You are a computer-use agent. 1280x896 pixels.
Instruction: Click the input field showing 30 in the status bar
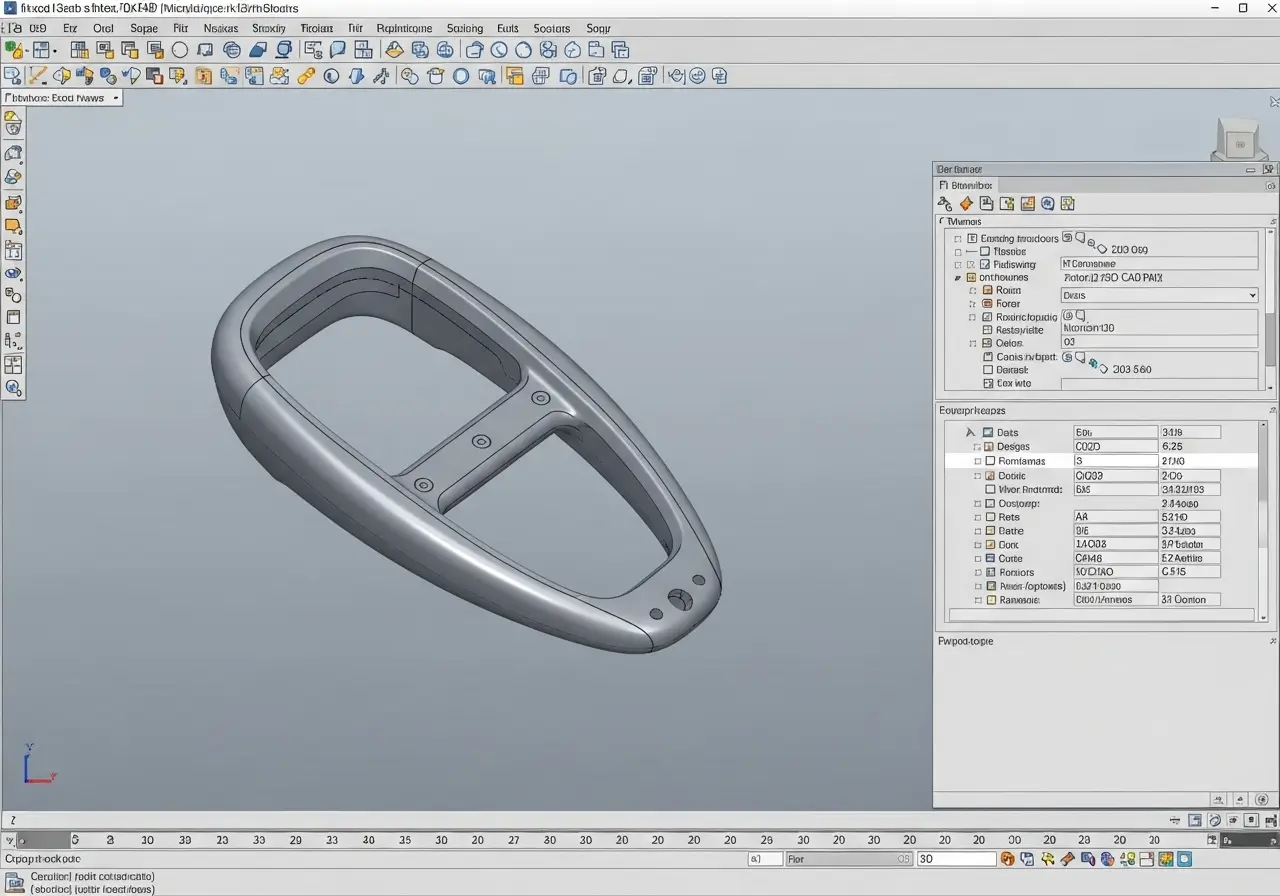point(955,859)
